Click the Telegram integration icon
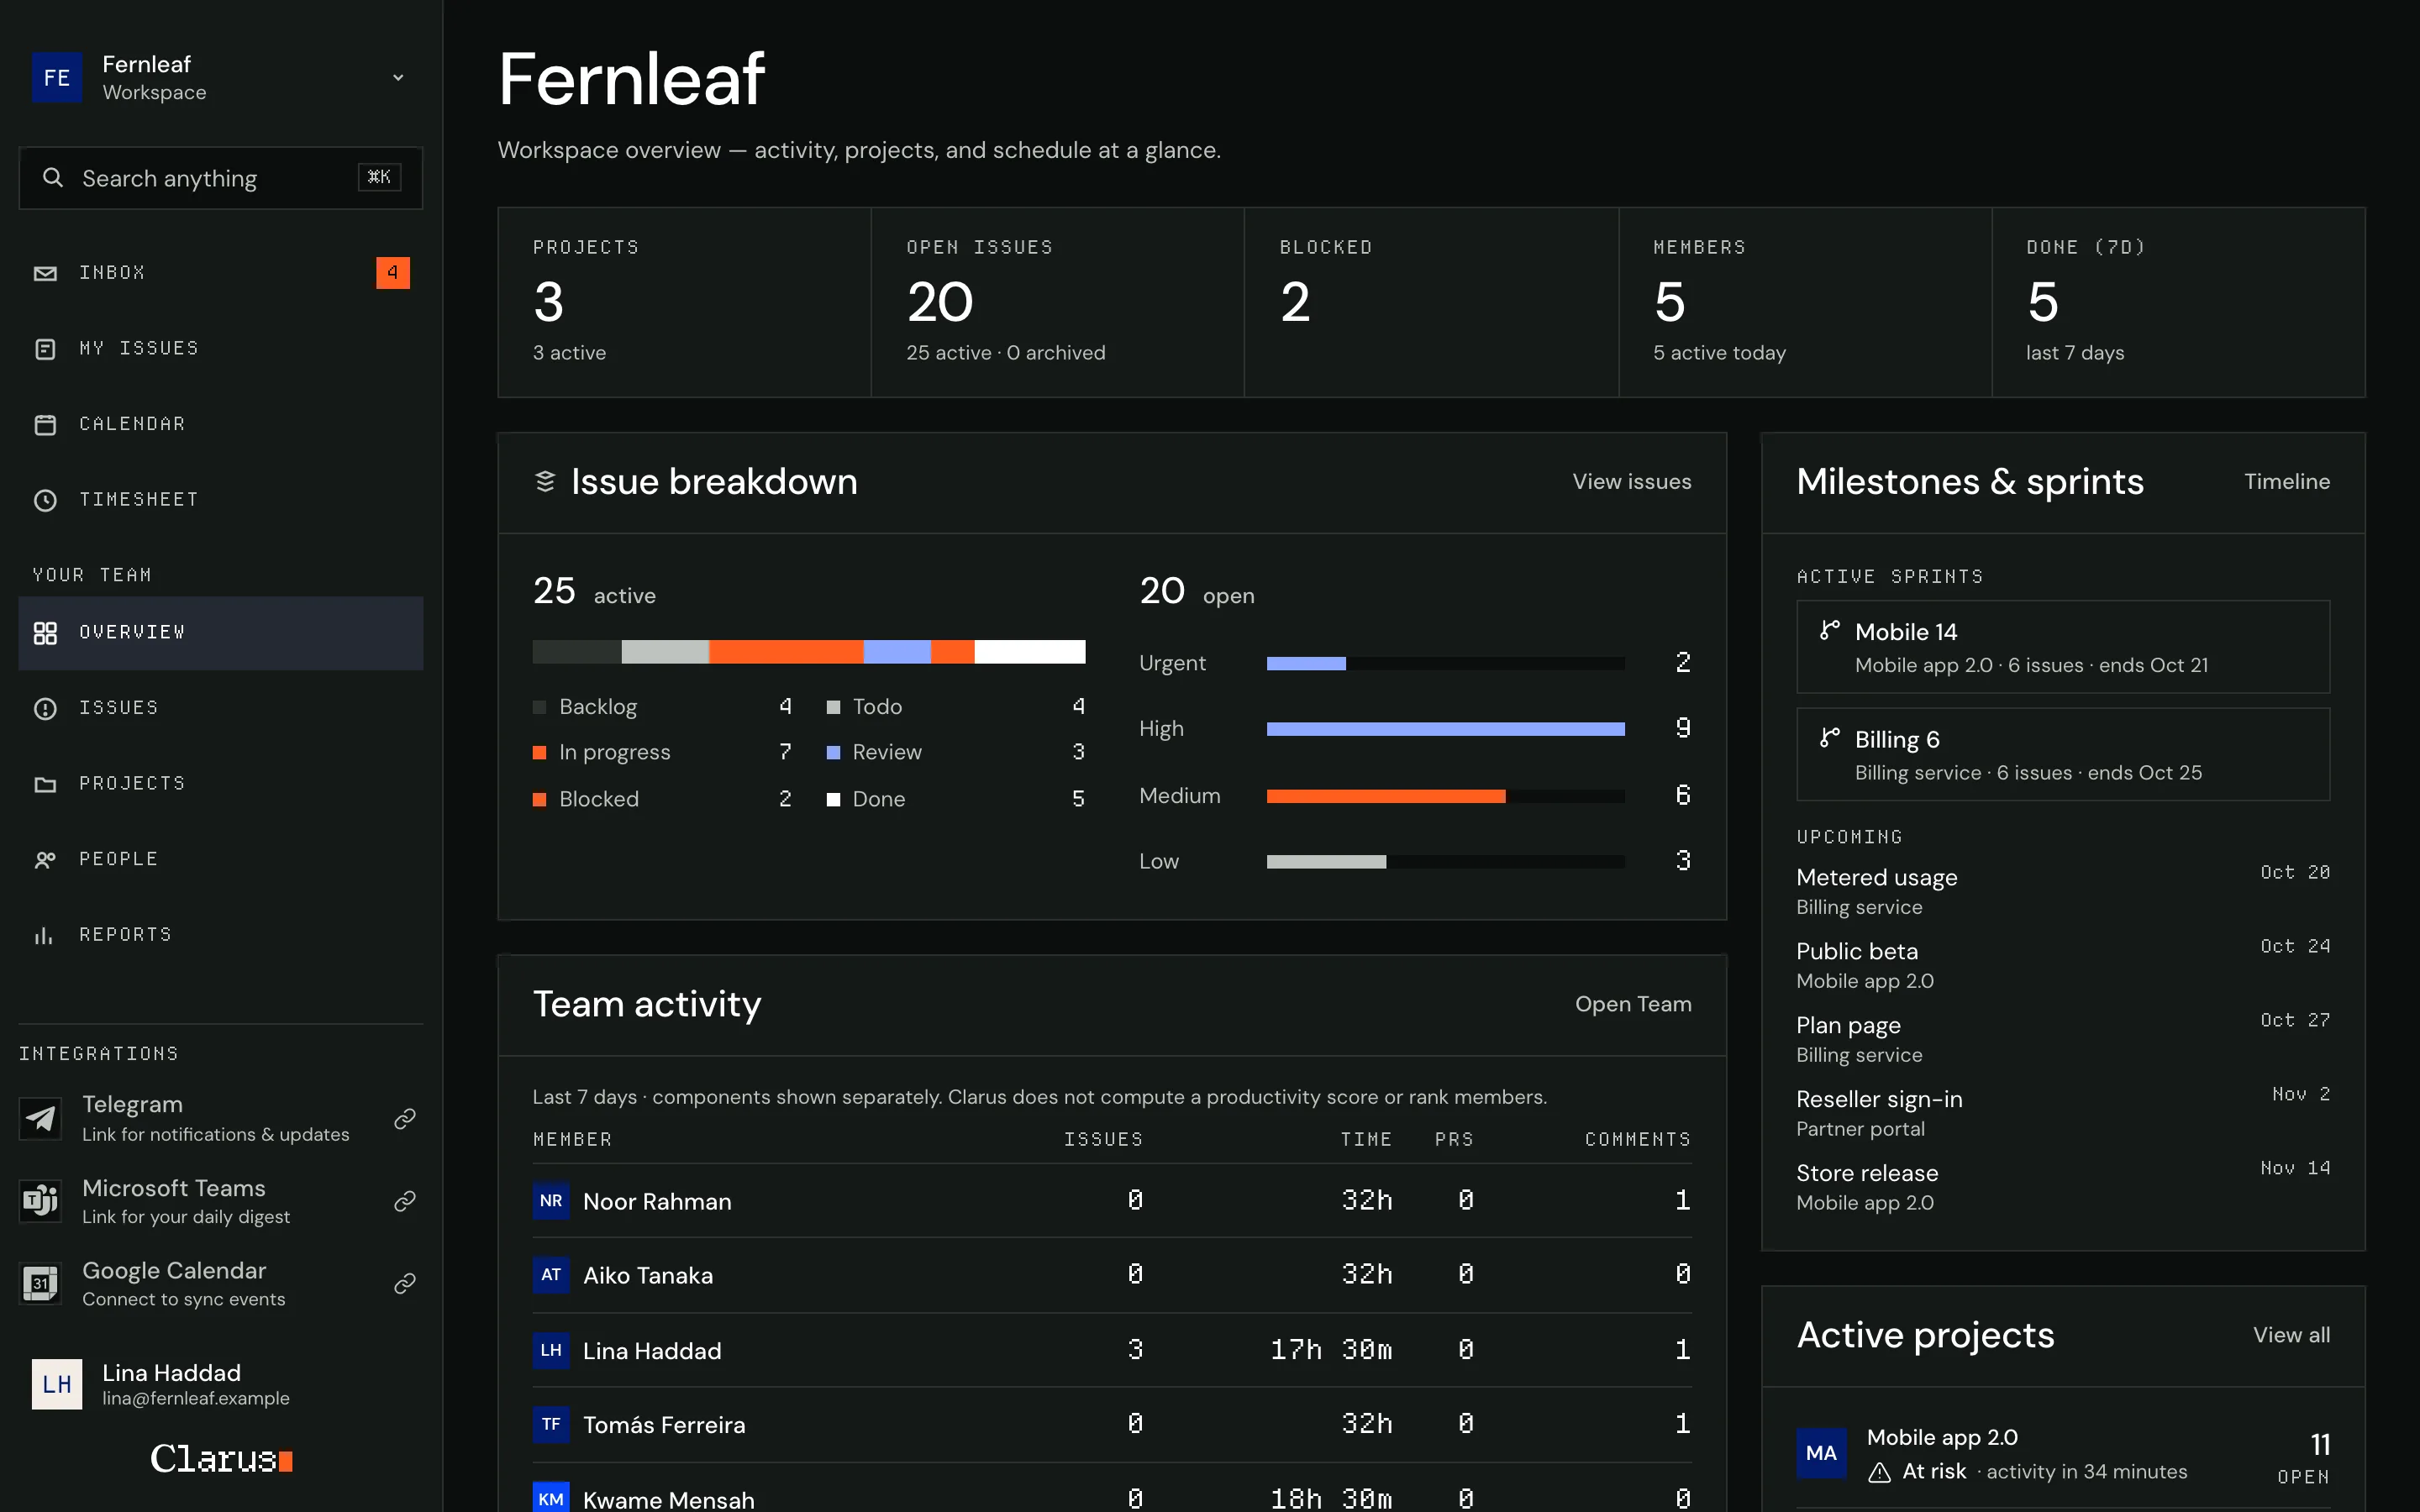 (41, 1118)
